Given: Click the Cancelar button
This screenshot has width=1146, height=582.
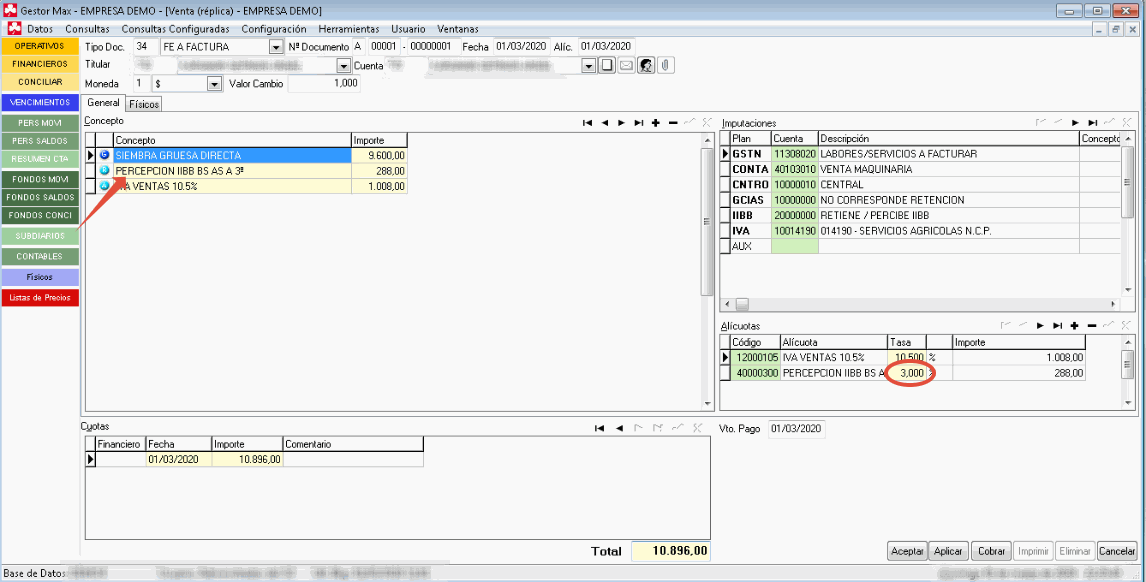Looking at the screenshot, I should (x=1117, y=551).
